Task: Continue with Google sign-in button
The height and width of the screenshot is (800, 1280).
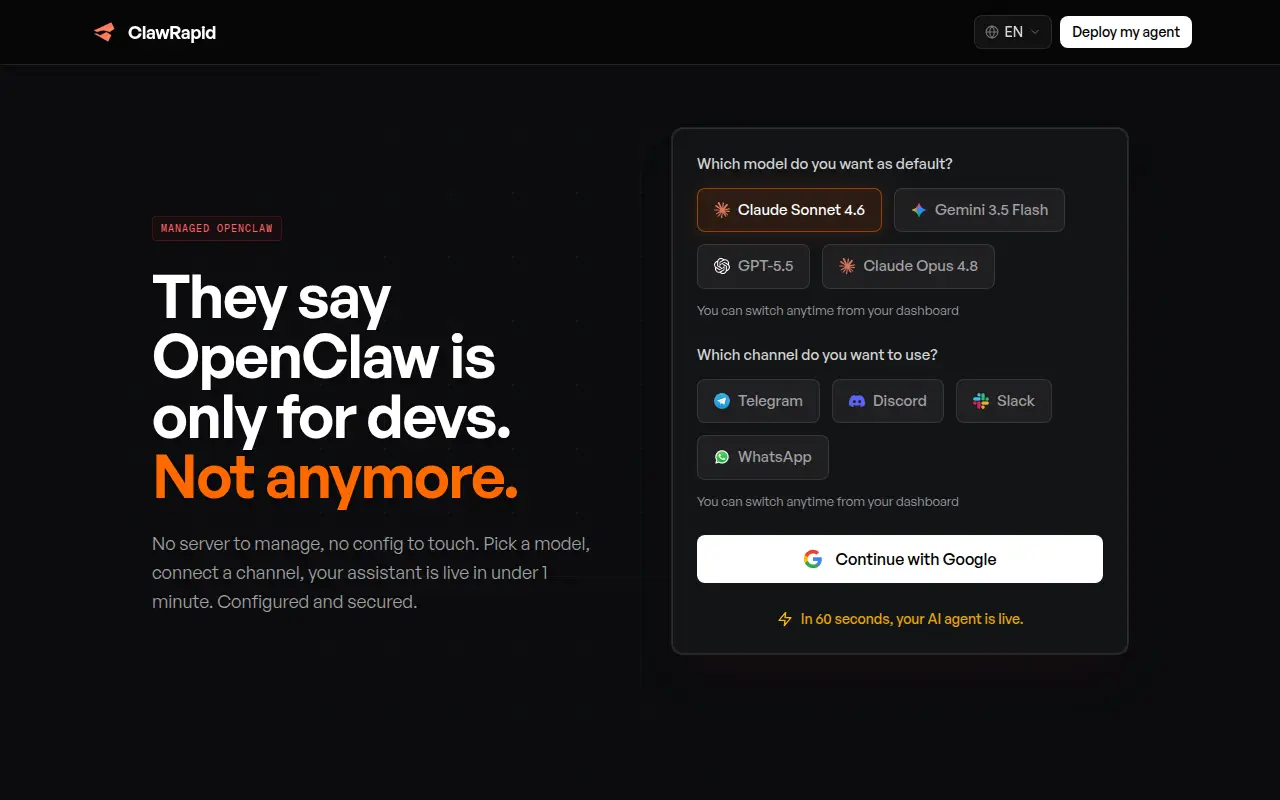Action: (x=900, y=559)
